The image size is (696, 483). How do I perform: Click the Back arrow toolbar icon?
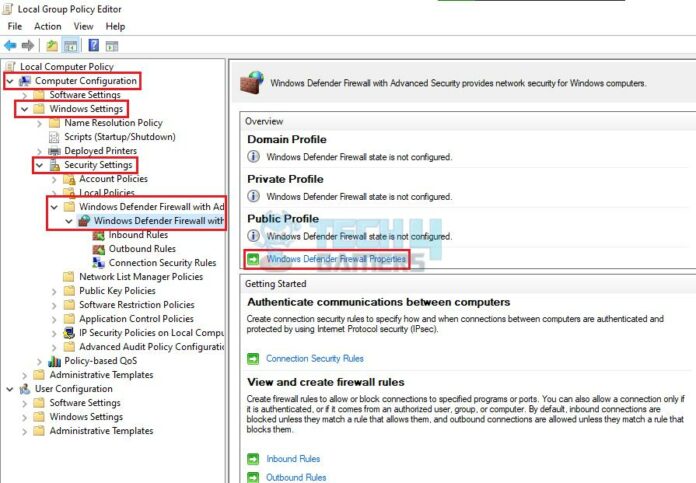click(x=10, y=45)
